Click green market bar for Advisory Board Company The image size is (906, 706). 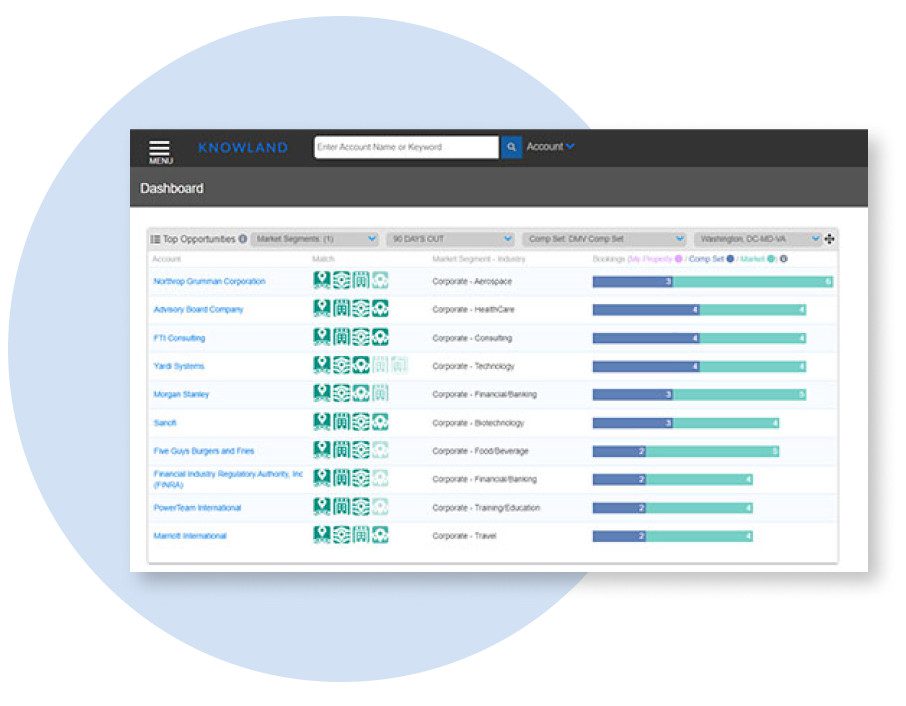click(x=753, y=310)
